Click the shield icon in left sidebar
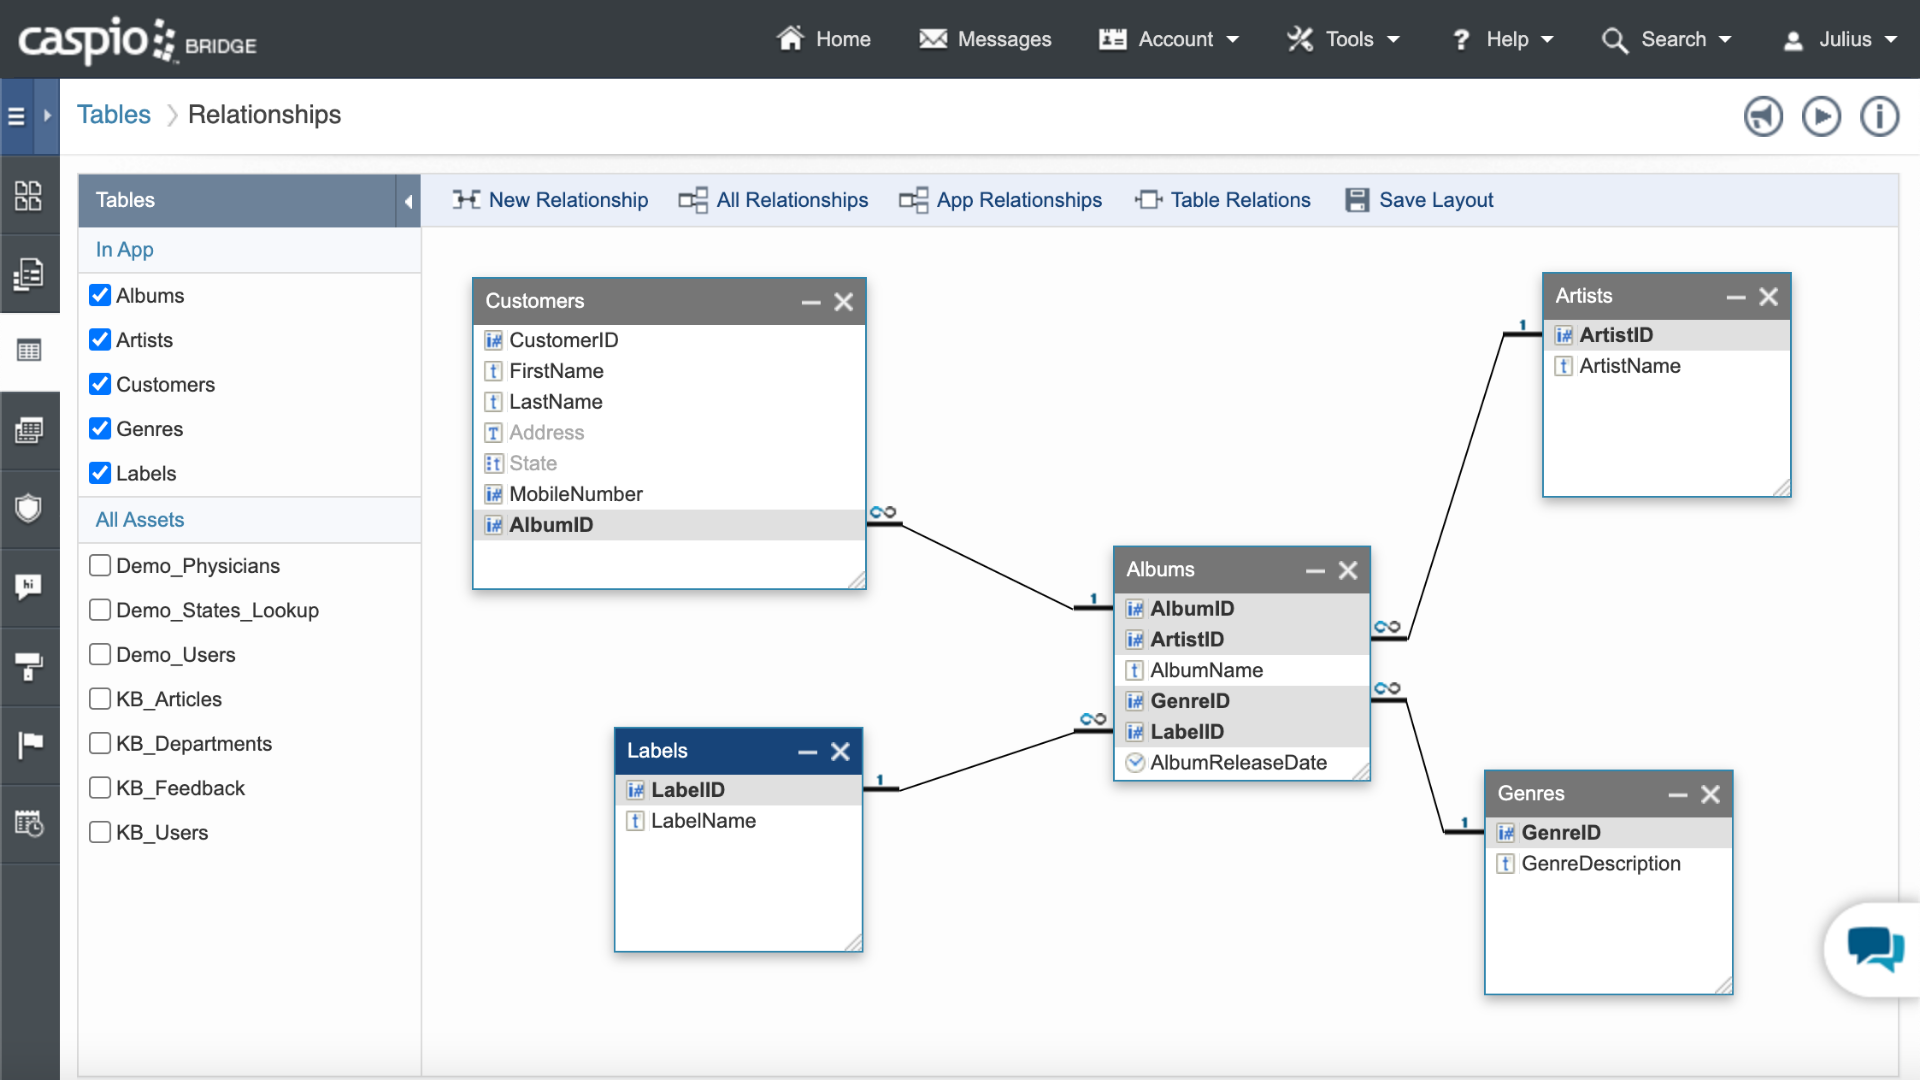 click(x=29, y=508)
